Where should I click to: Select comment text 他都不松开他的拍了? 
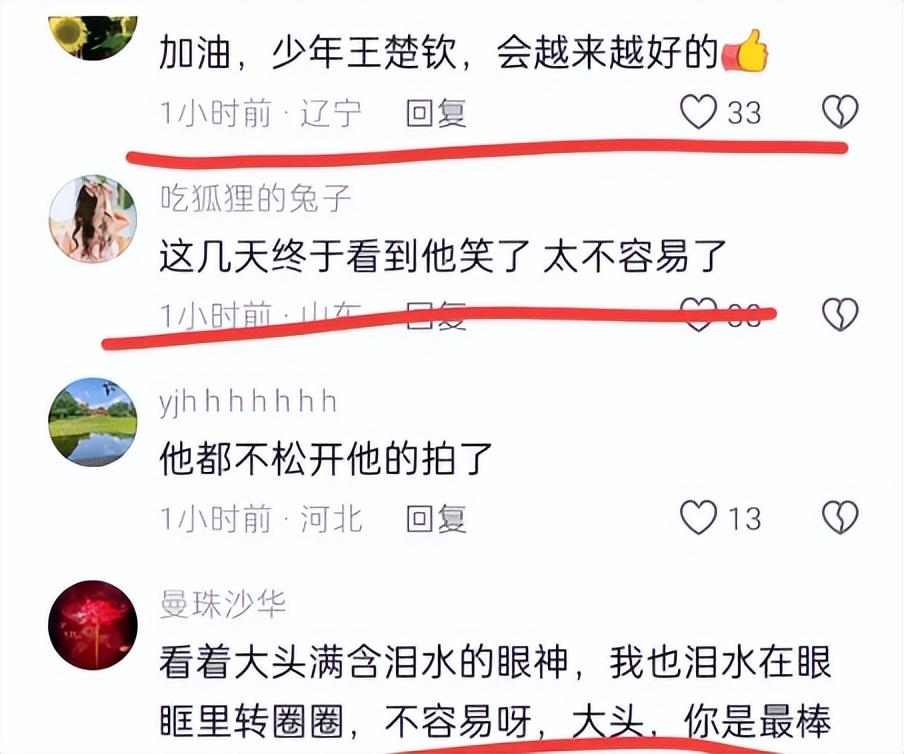tap(326, 459)
